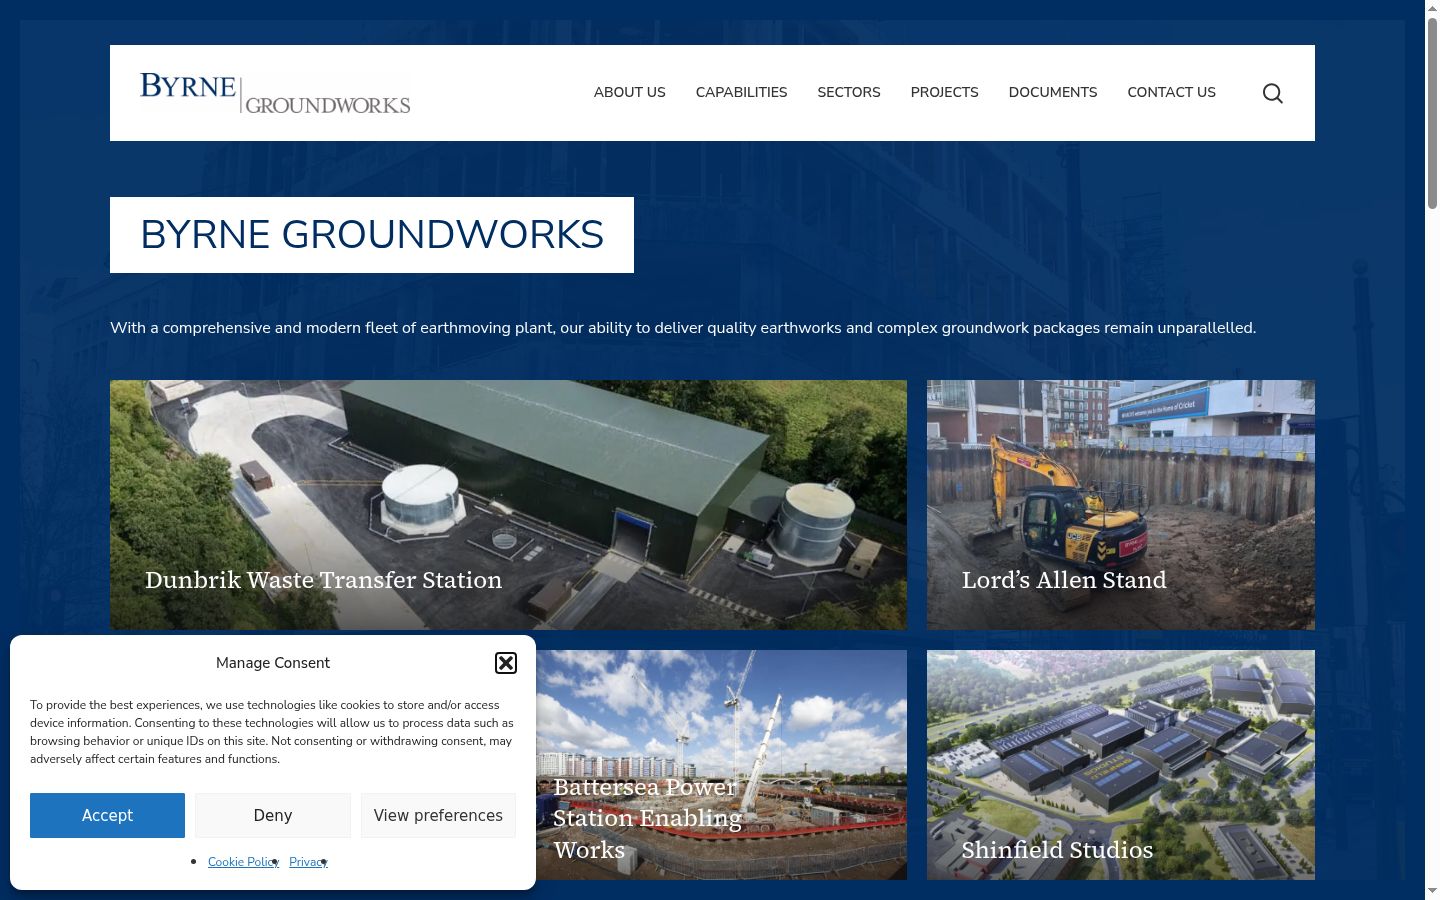Click the cookie consent explanation text
The width and height of the screenshot is (1440, 900).
point(272,732)
